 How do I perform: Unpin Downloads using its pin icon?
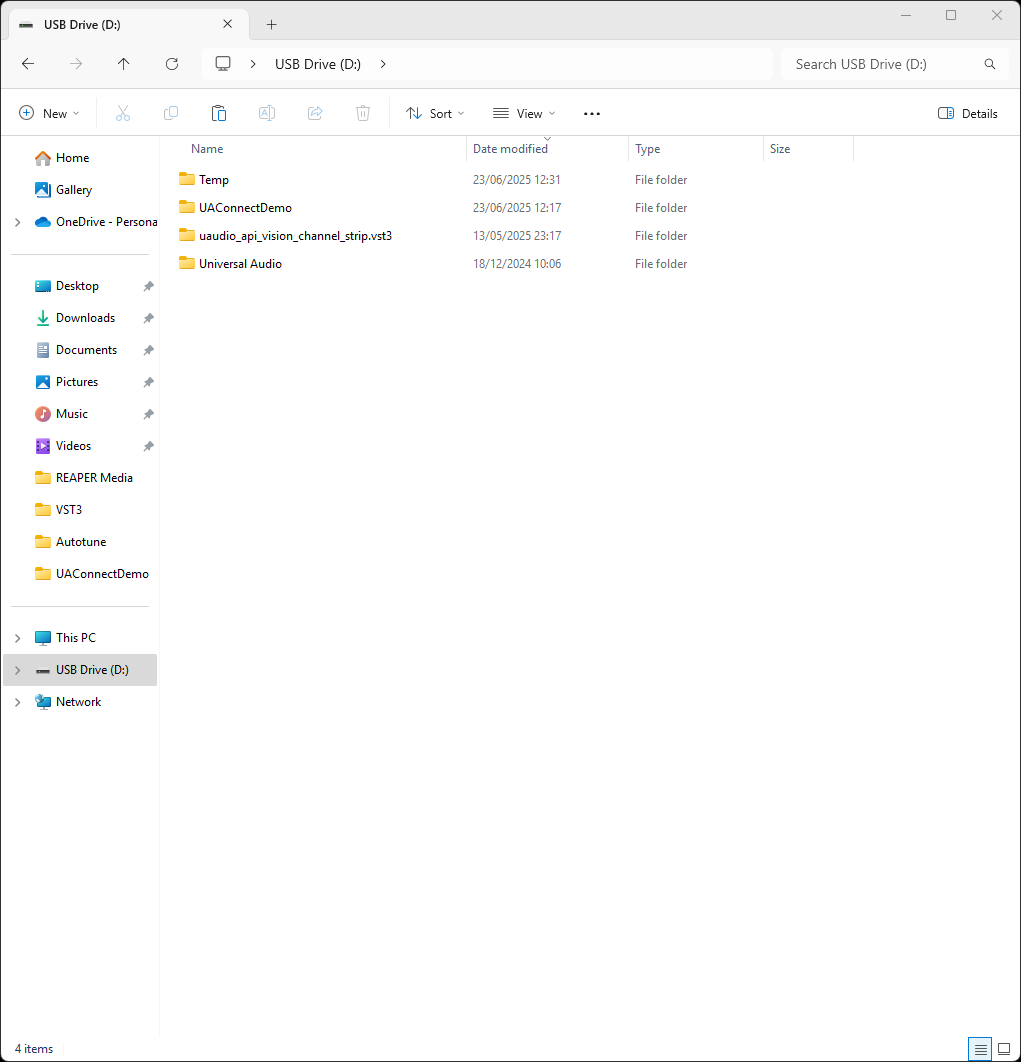pos(148,318)
